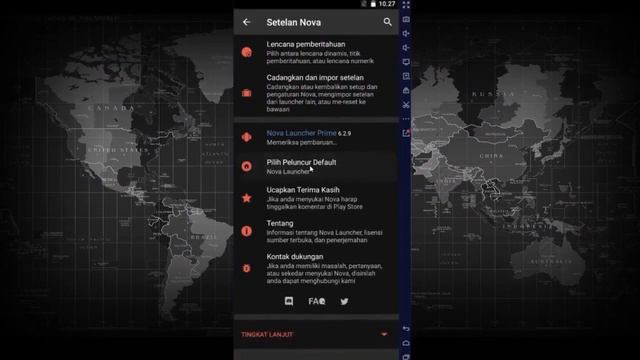The height and width of the screenshot is (360, 640).
Task: Open keyboard mapping icon in emulator sidebar
Action: pos(406,19)
